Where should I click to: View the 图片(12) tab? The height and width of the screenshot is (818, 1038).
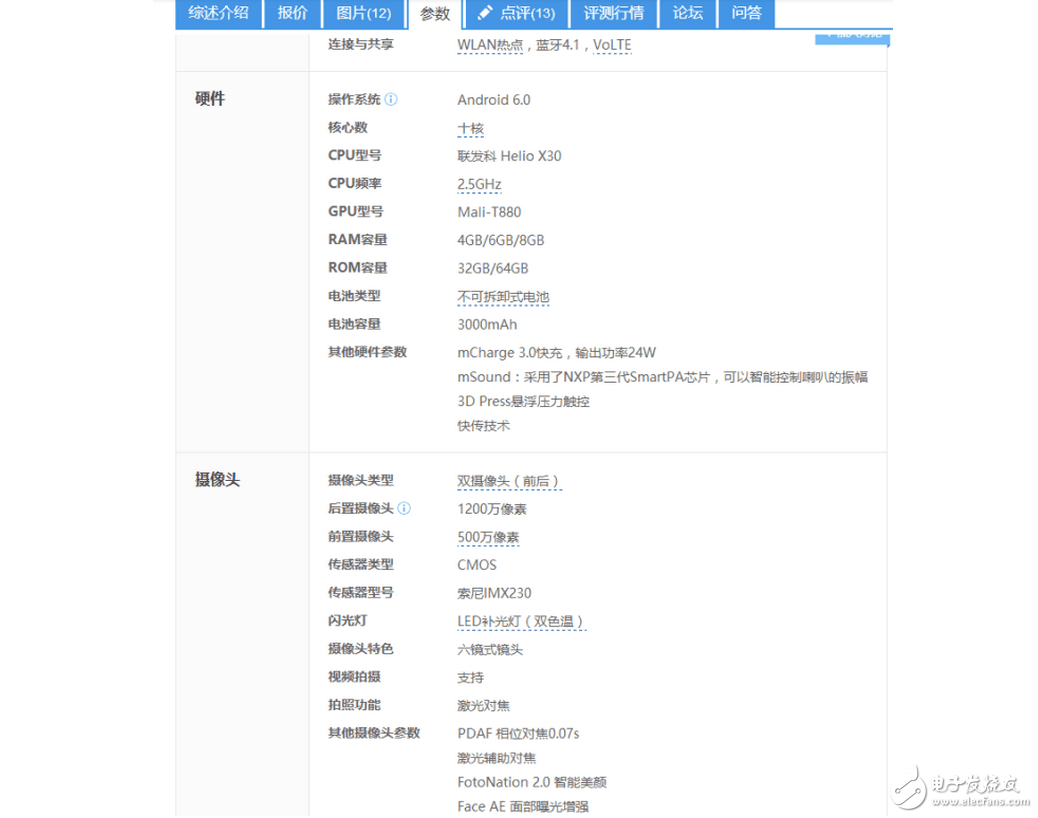click(364, 14)
